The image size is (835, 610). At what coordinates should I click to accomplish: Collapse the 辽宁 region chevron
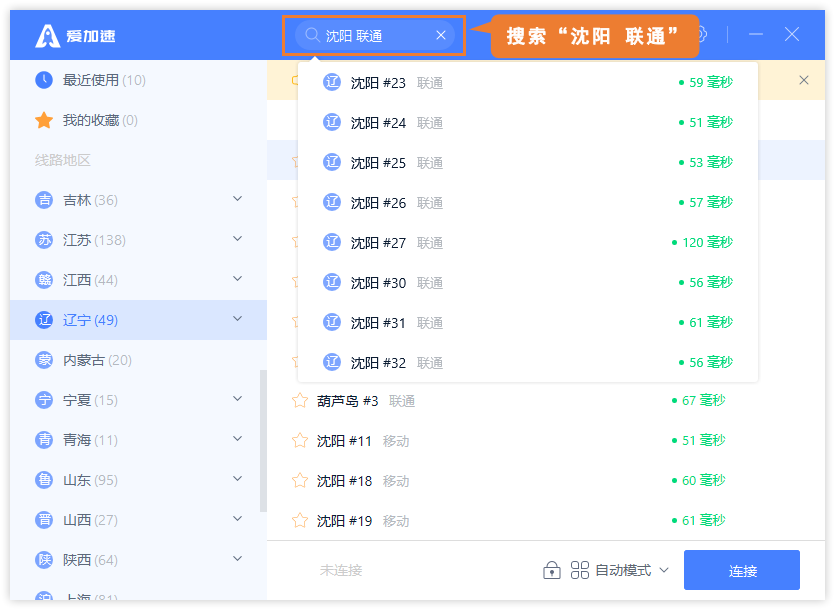coord(238,319)
